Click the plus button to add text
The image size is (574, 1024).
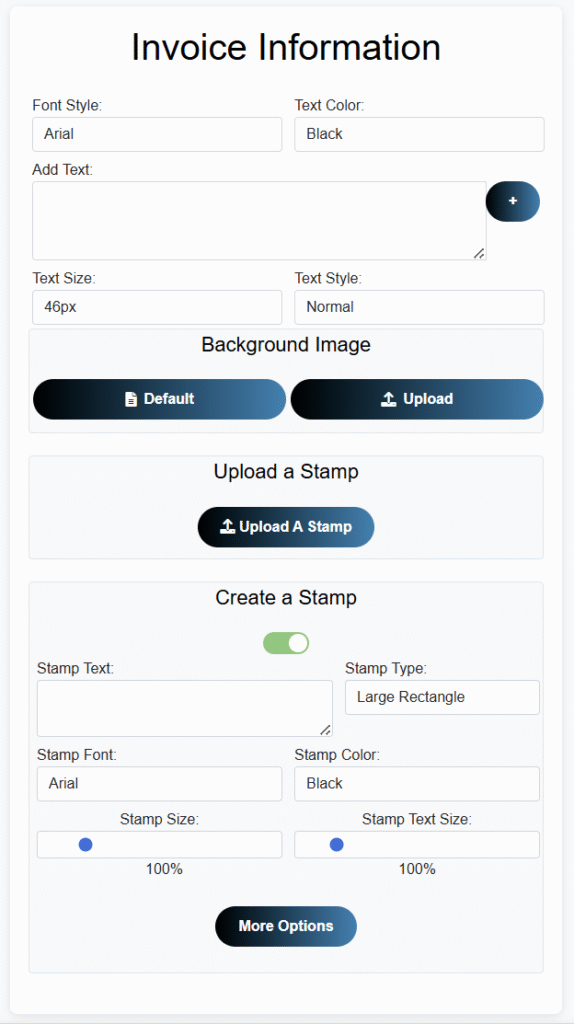(x=513, y=201)
